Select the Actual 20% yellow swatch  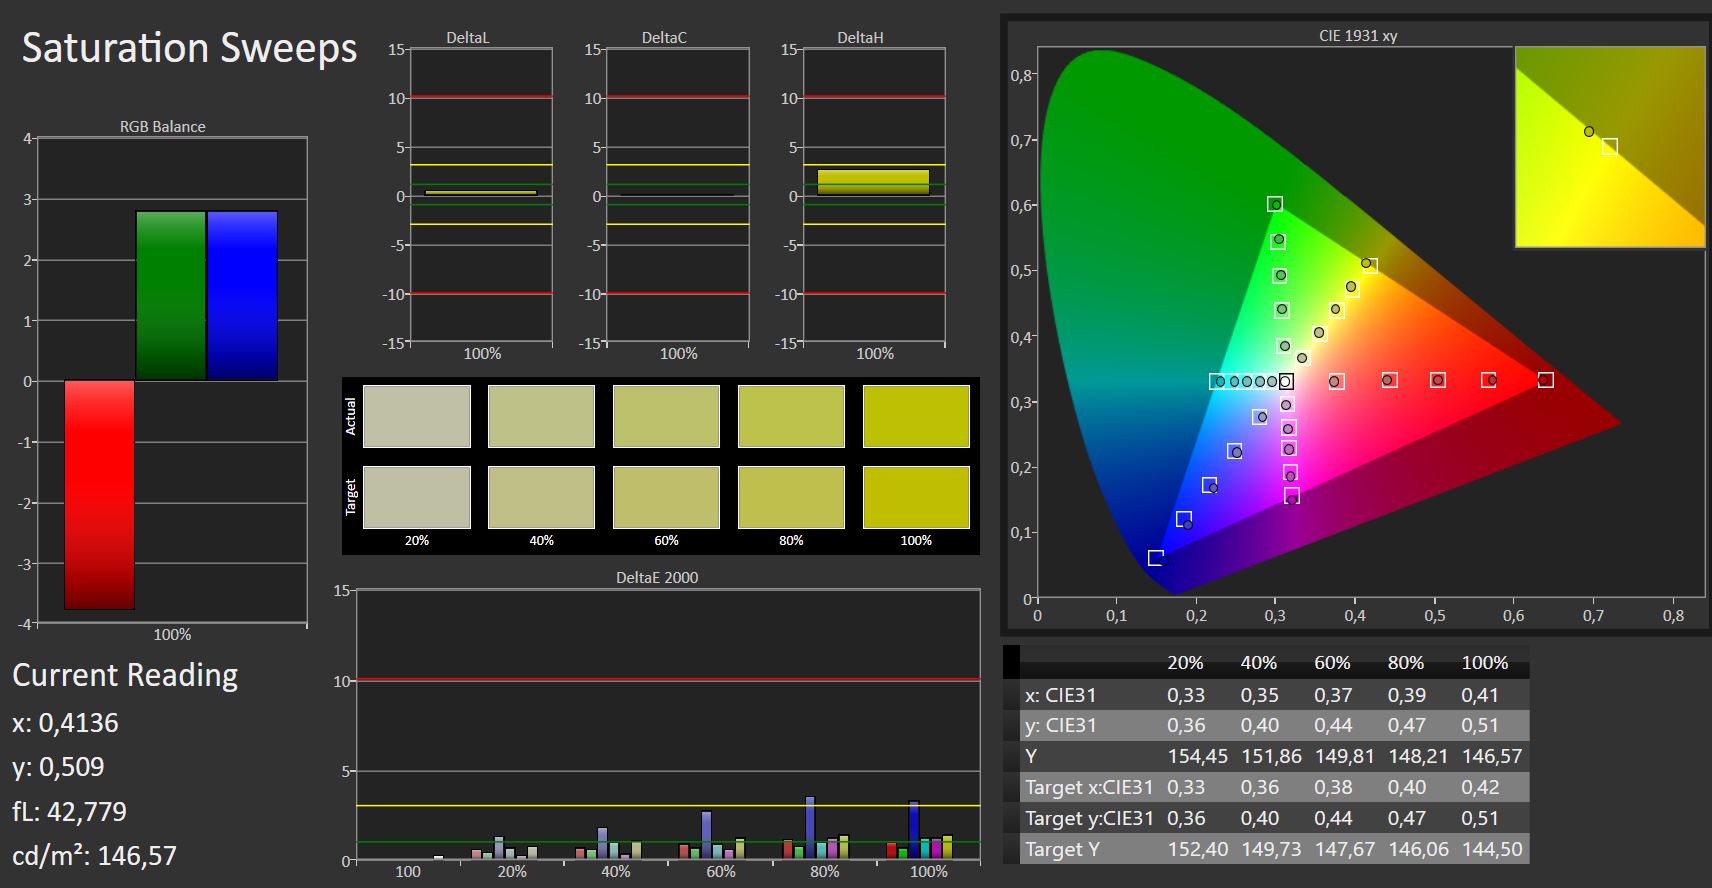point(417,416)
